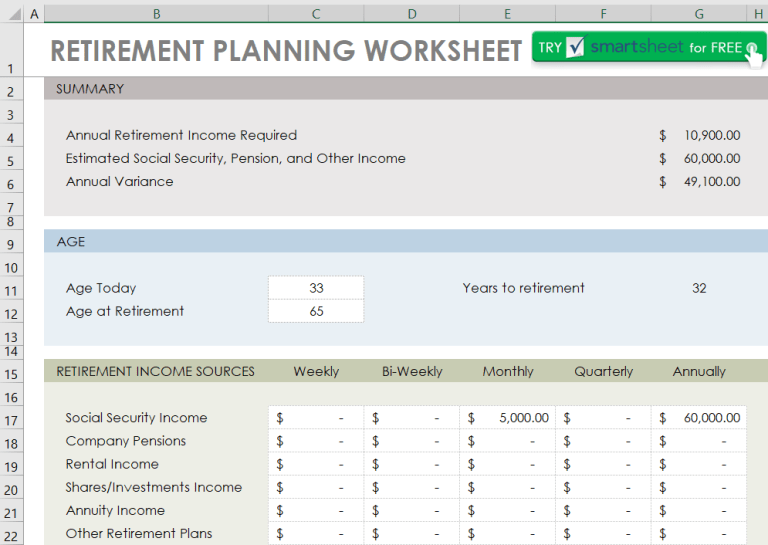Click the Age Today input cell
Viewport: 768px width, 545px height.
[316, 288]
